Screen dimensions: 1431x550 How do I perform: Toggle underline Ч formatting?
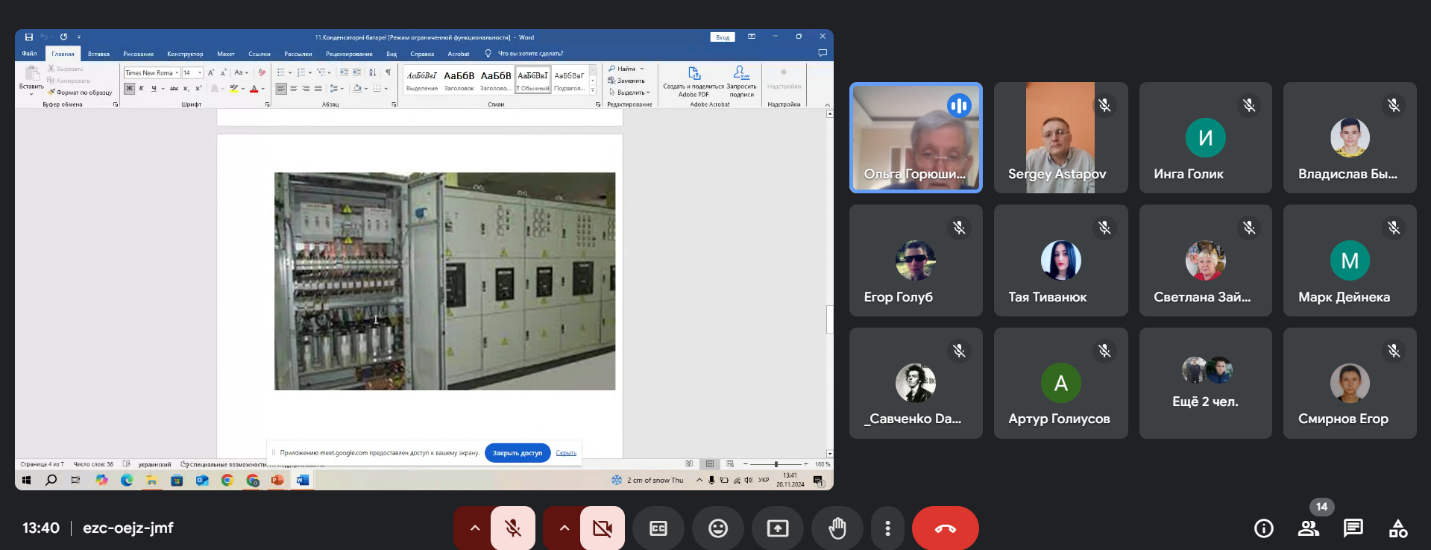[x=153, y=89]
